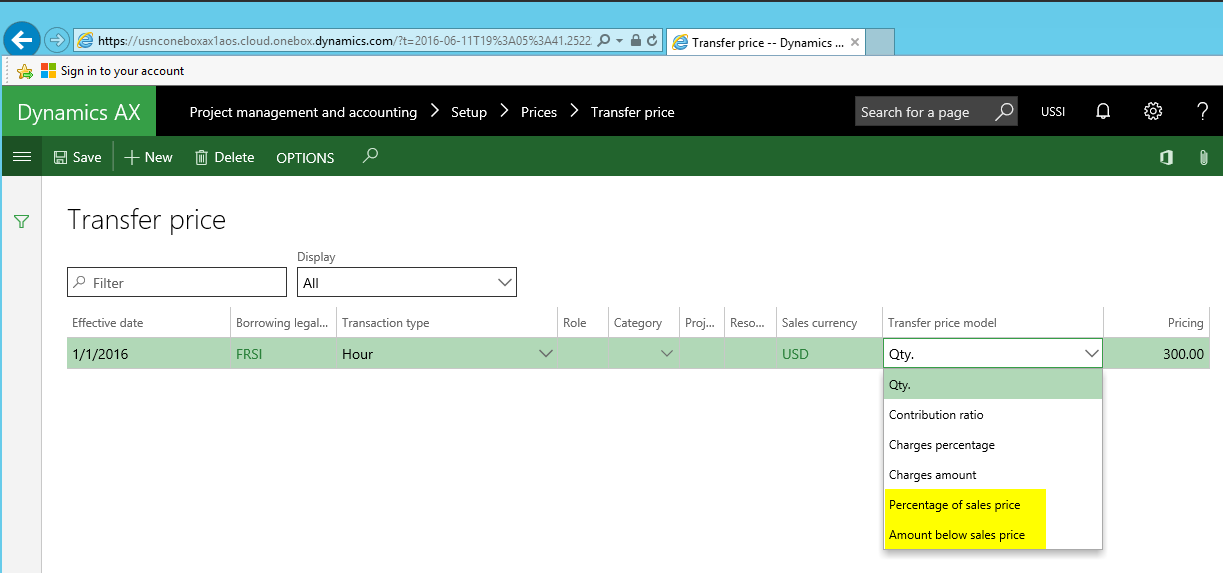The height and width of the screenshot is (573, 1223).
Task: Select Percentage of sales price option
Action: coord(954,505)
